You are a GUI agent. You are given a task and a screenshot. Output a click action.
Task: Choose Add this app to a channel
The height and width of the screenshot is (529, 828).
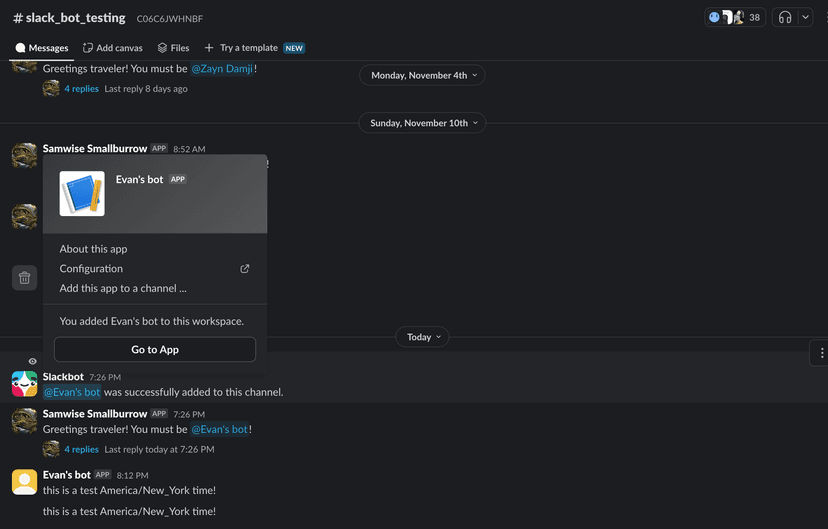tap(123, 288)
